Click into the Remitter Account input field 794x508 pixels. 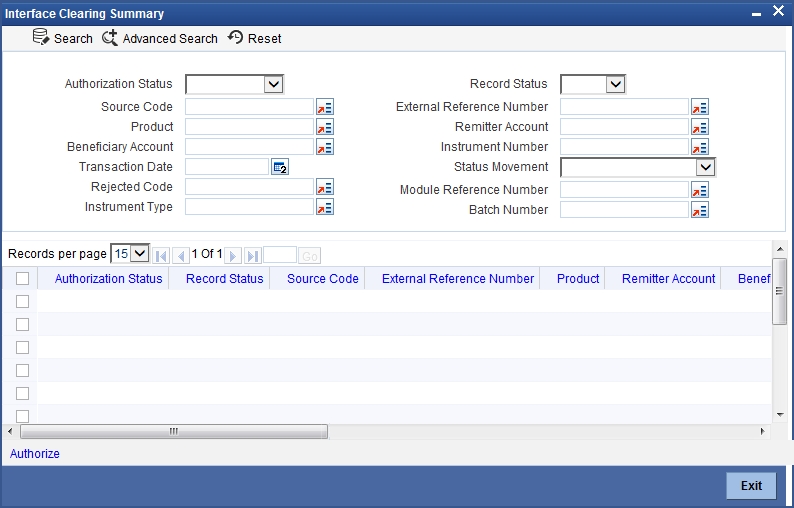tap(624, 127)
